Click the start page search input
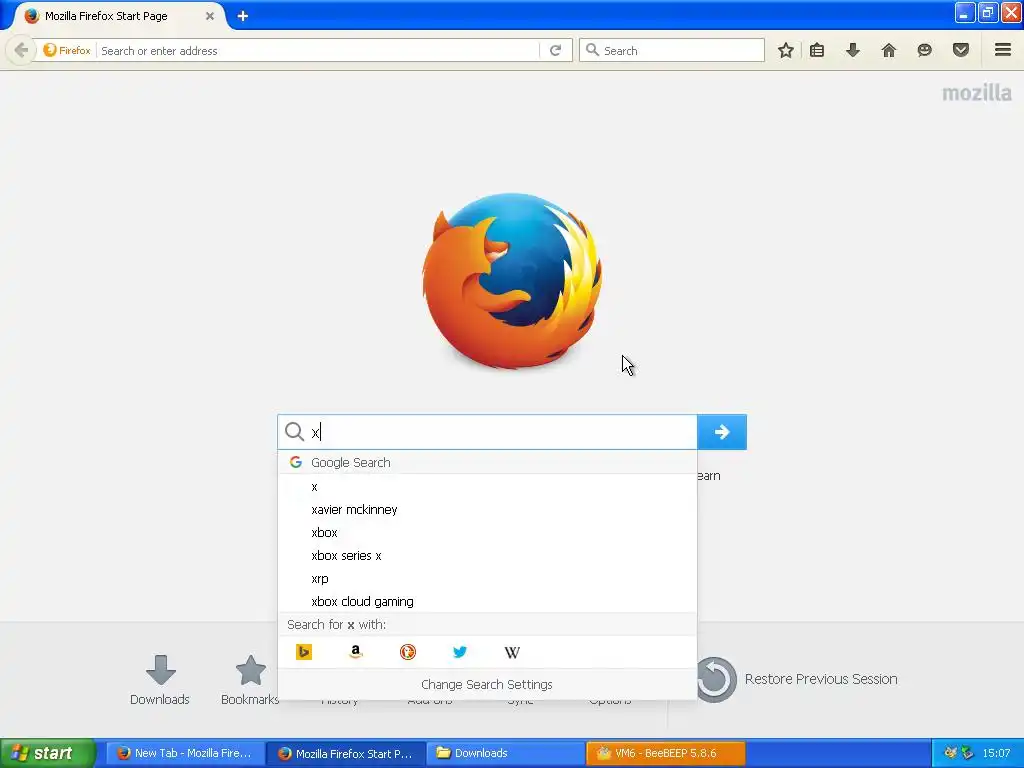The image size is (1024, 768). pos(487,432)
